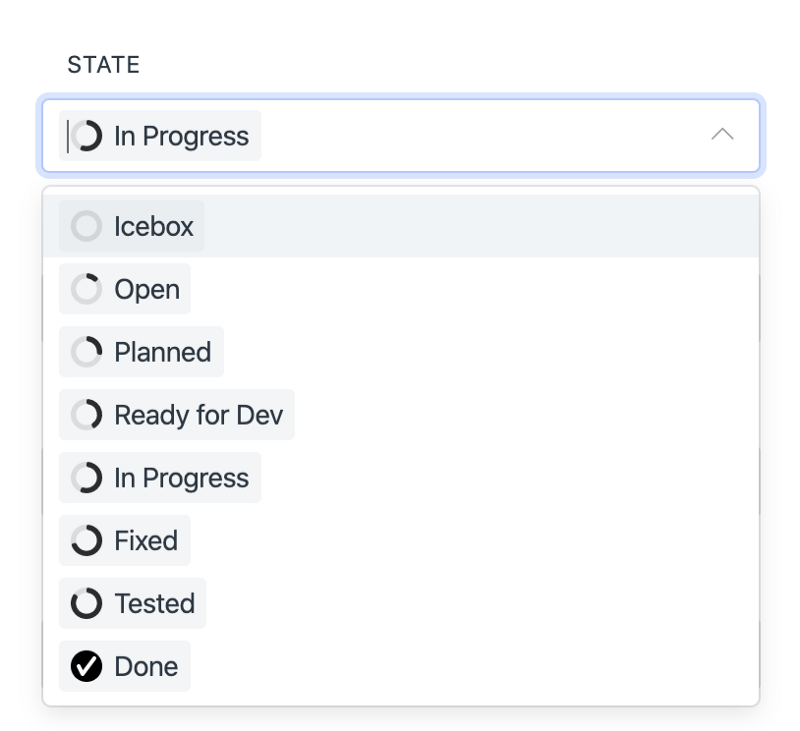Image resolution: width=800 pixels, height=731 pixels.
Task: Select In Progress in the dropdown list
Action: pyautogui.click(x=181, y=478)
